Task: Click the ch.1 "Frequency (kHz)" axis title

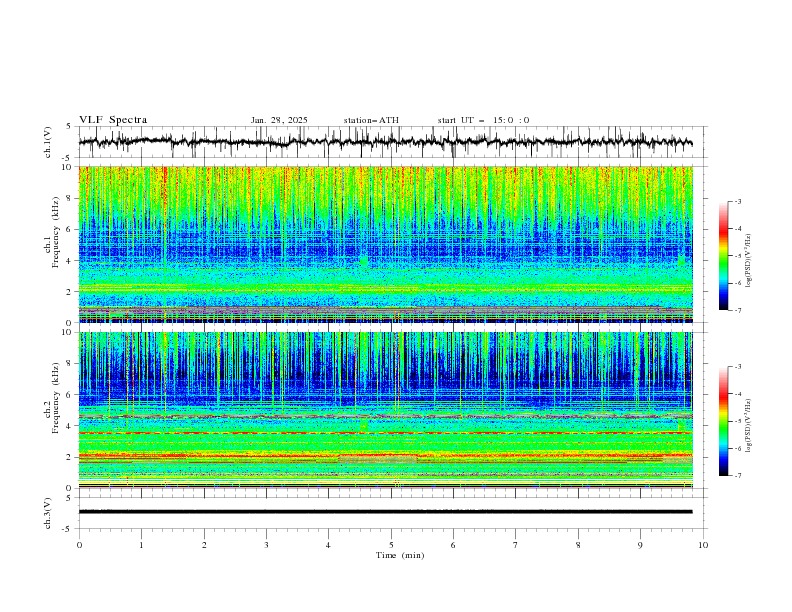Action: pos(55,232)
